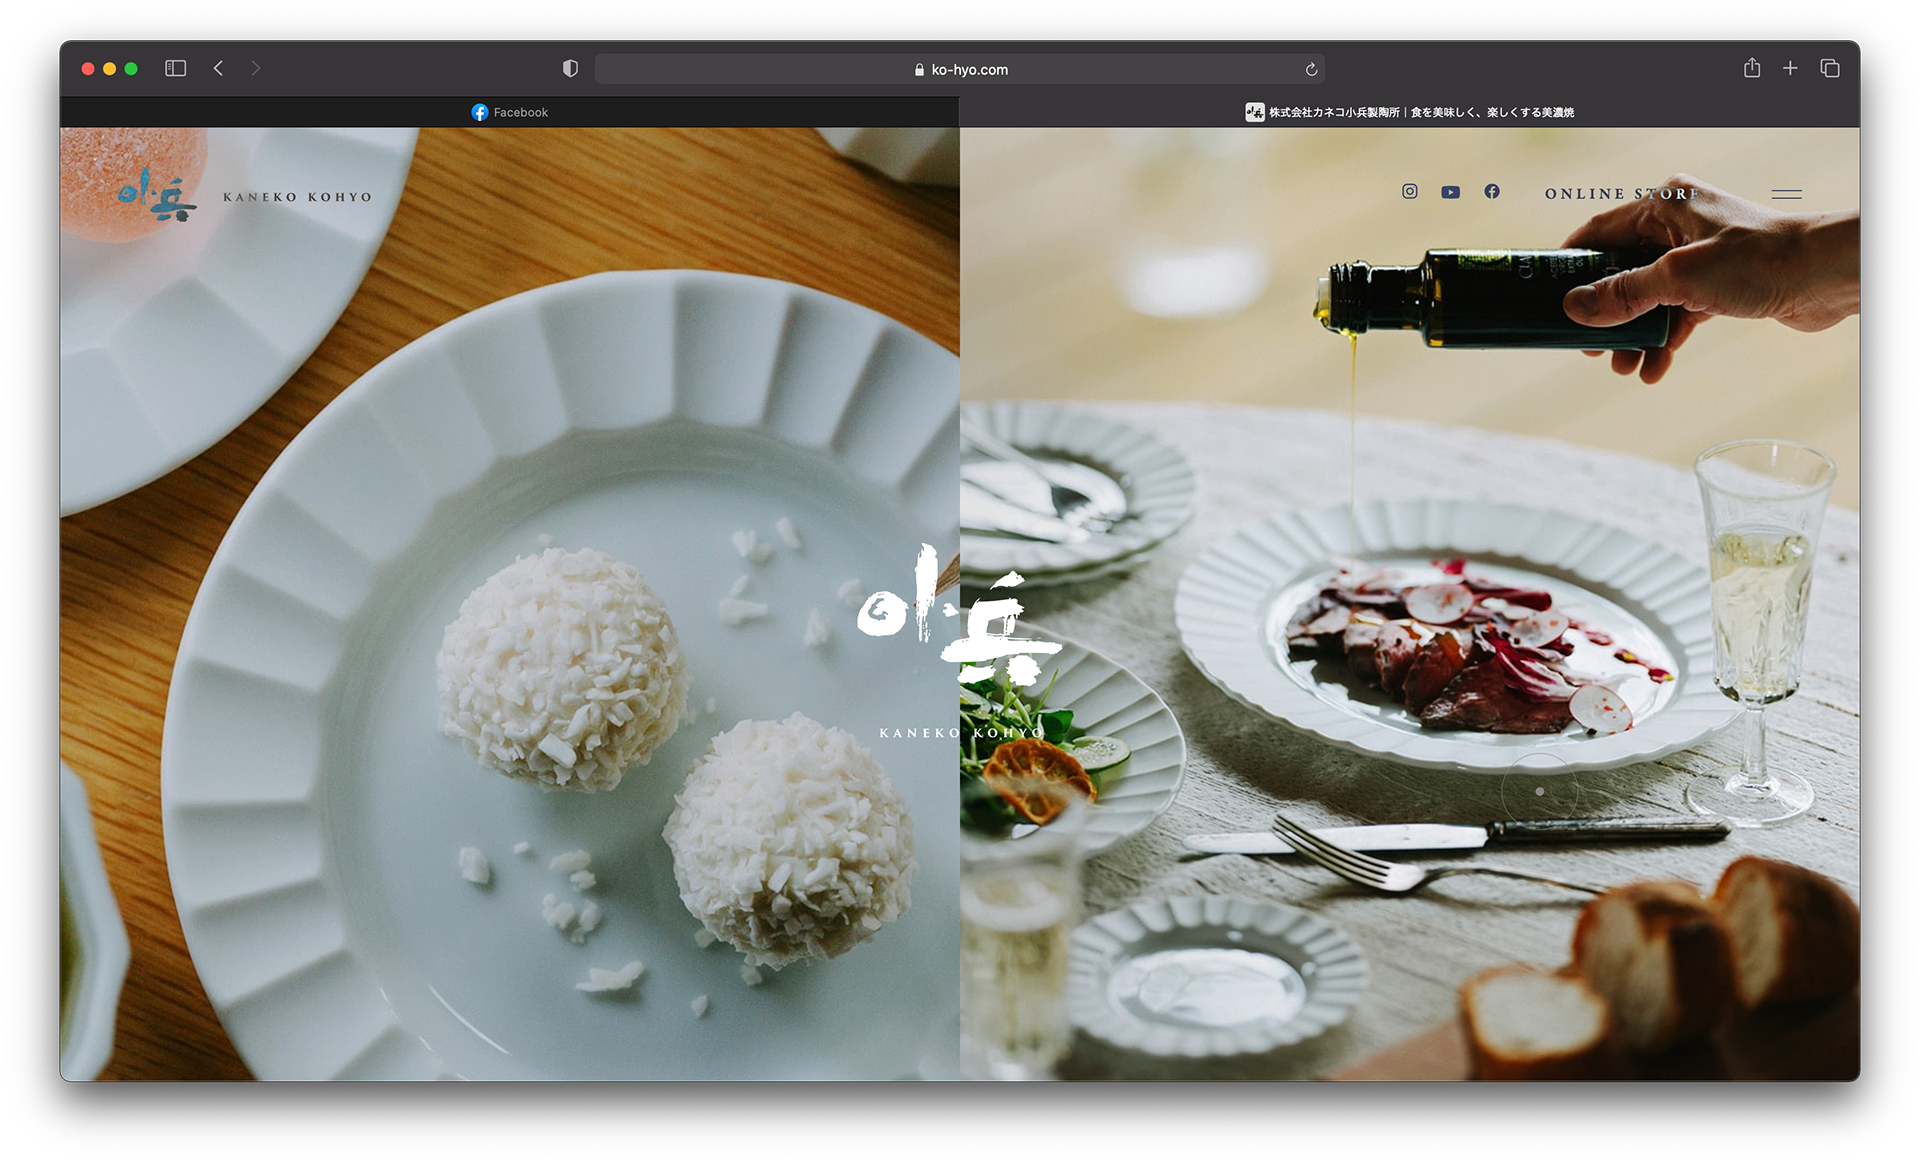Click the circular cursor dot indicator
The image size is (1920, 1161).
pos(1540,791)
